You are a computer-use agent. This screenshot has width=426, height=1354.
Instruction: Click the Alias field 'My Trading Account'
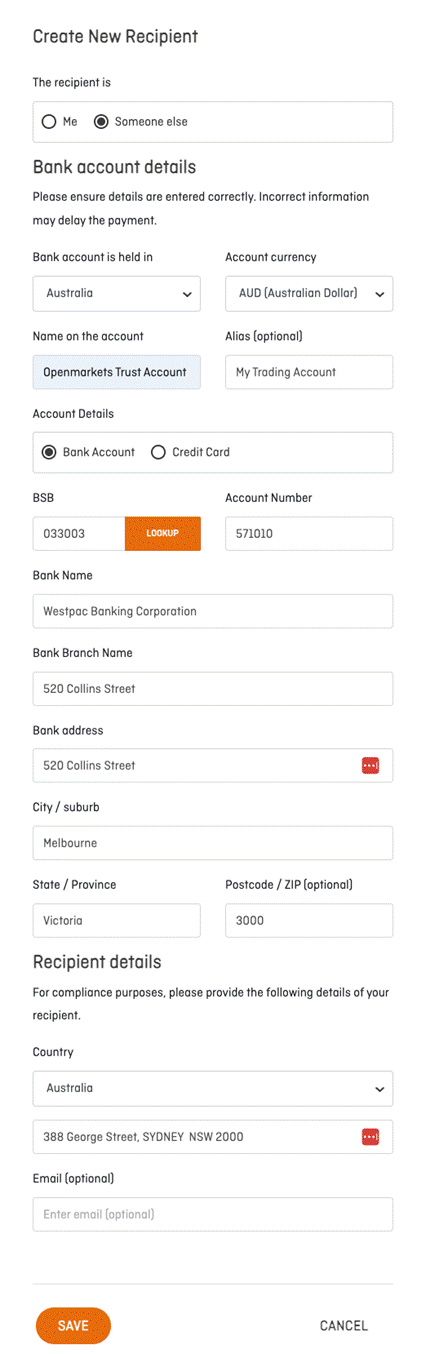[309, 372]
